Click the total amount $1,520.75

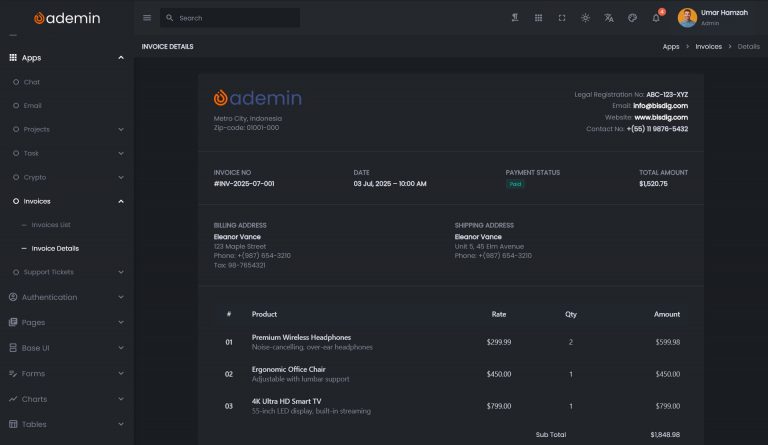coord(653,184)
